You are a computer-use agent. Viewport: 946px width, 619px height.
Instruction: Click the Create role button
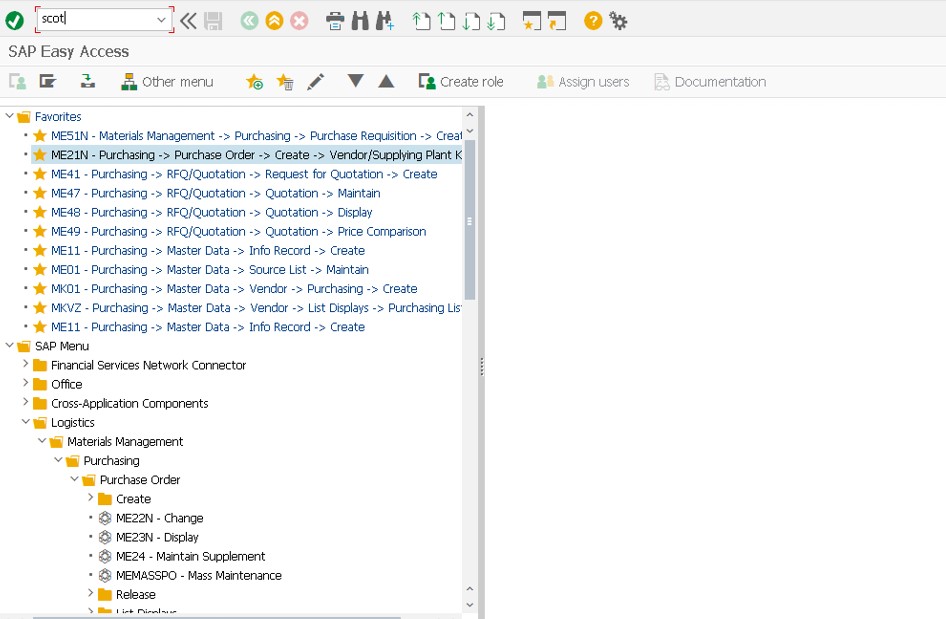(461, 82)
